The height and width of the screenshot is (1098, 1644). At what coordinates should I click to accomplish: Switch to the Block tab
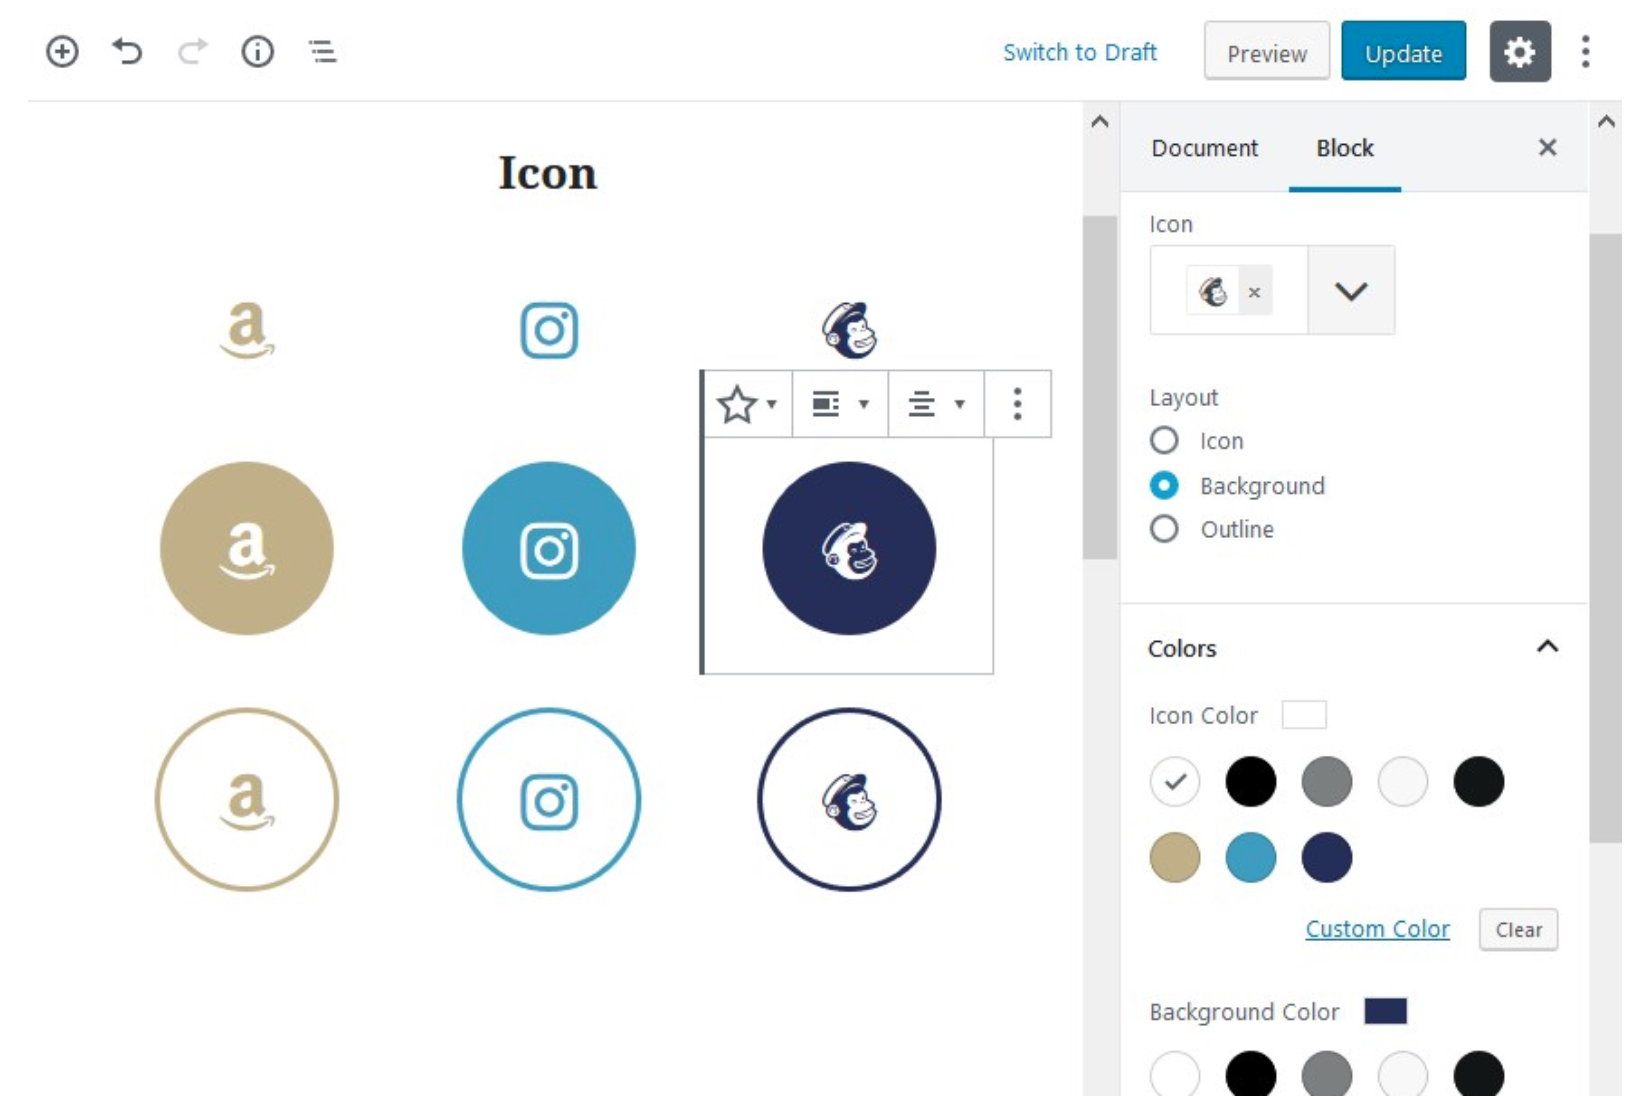click(x=1344, y=148)
